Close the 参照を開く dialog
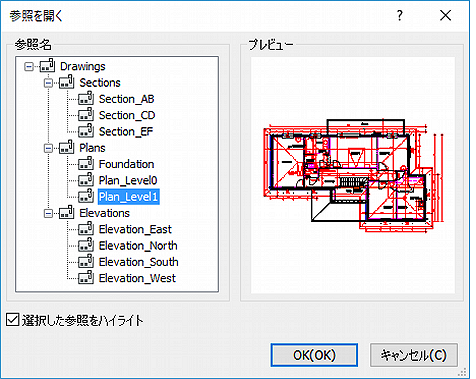Image resolution: width=476 pixels, height=379 pixels. point(445,15)
